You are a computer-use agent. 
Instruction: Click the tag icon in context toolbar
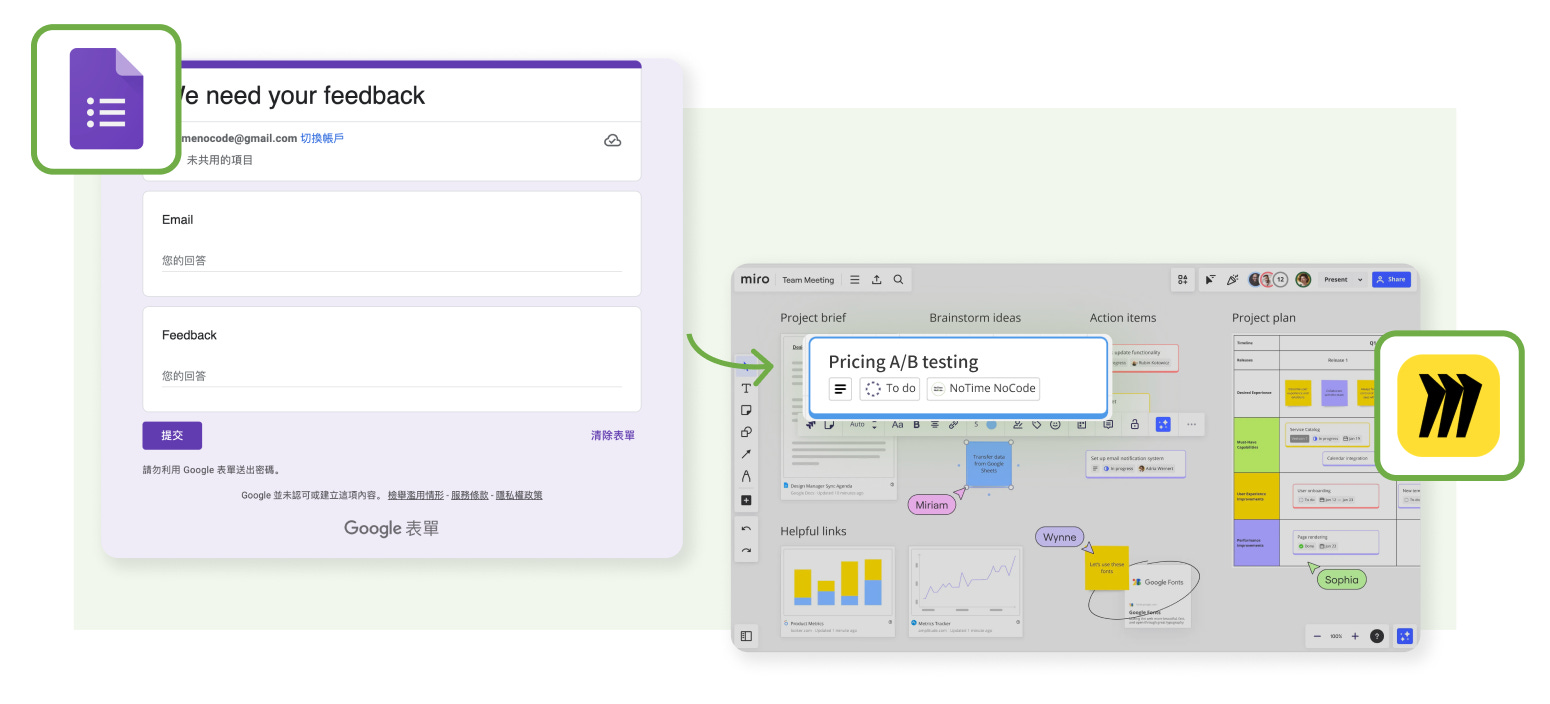coord(1037,424)
